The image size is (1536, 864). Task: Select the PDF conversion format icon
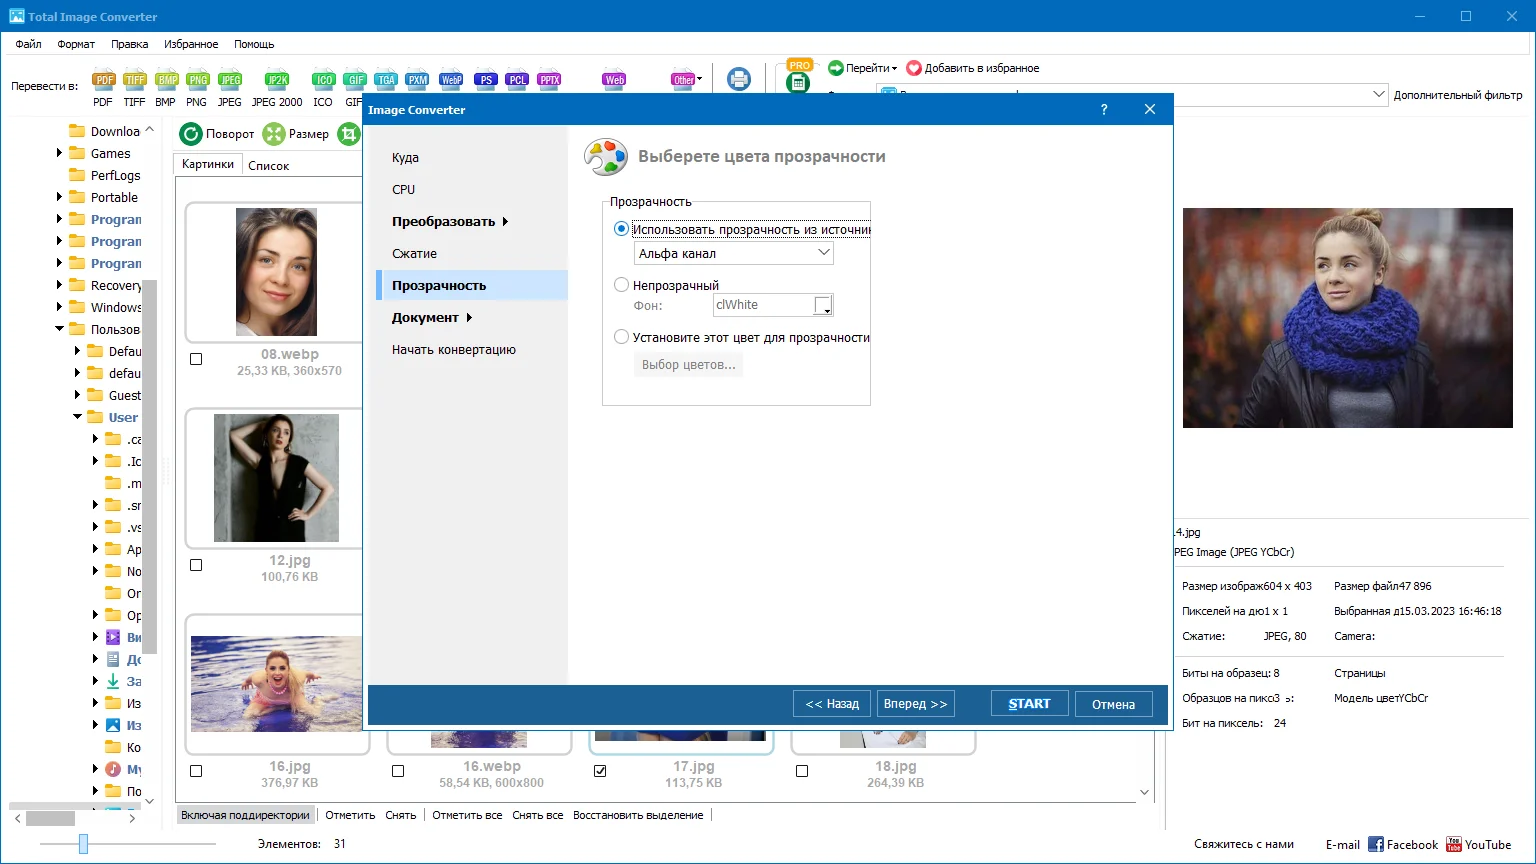(103, 80)
